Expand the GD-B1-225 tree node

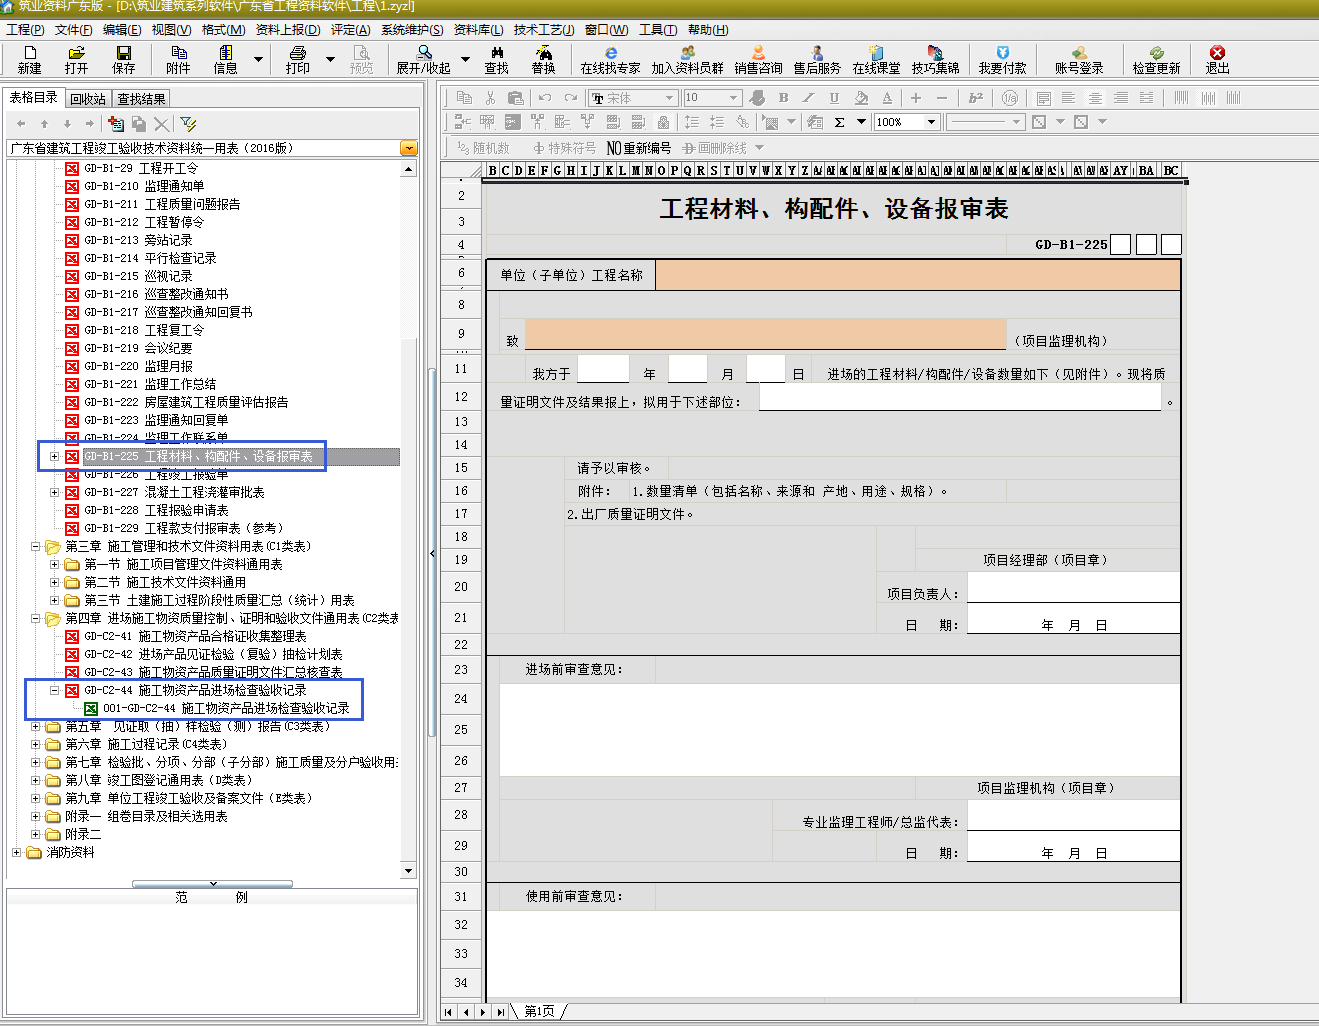[54, 456]
